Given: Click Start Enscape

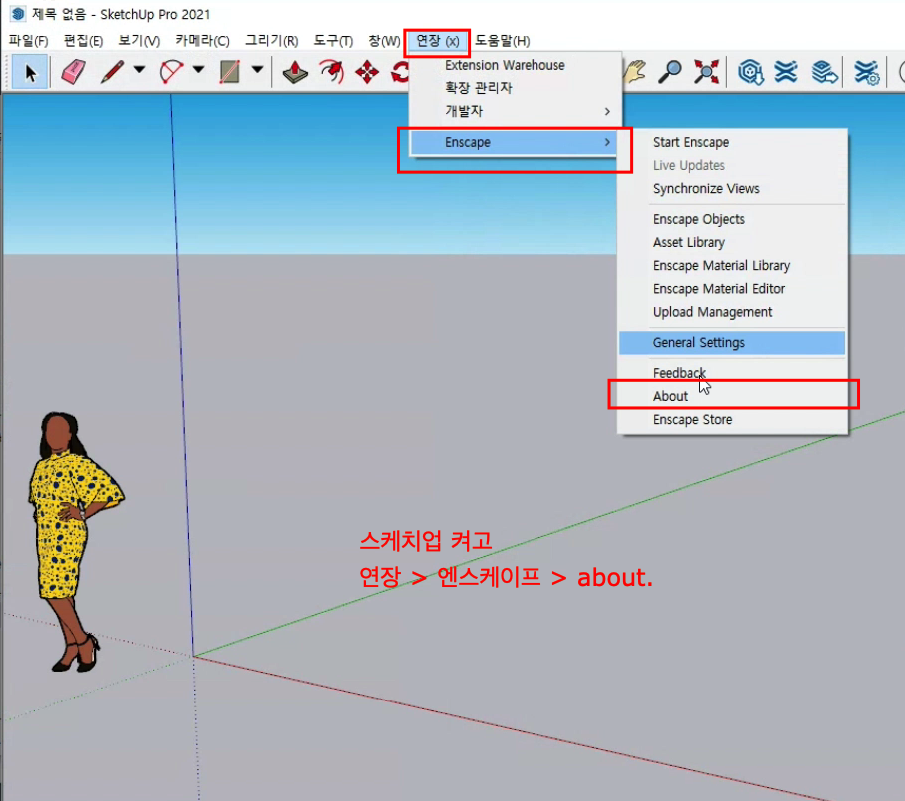Looking at the screenshot, I should coord(690,142).
